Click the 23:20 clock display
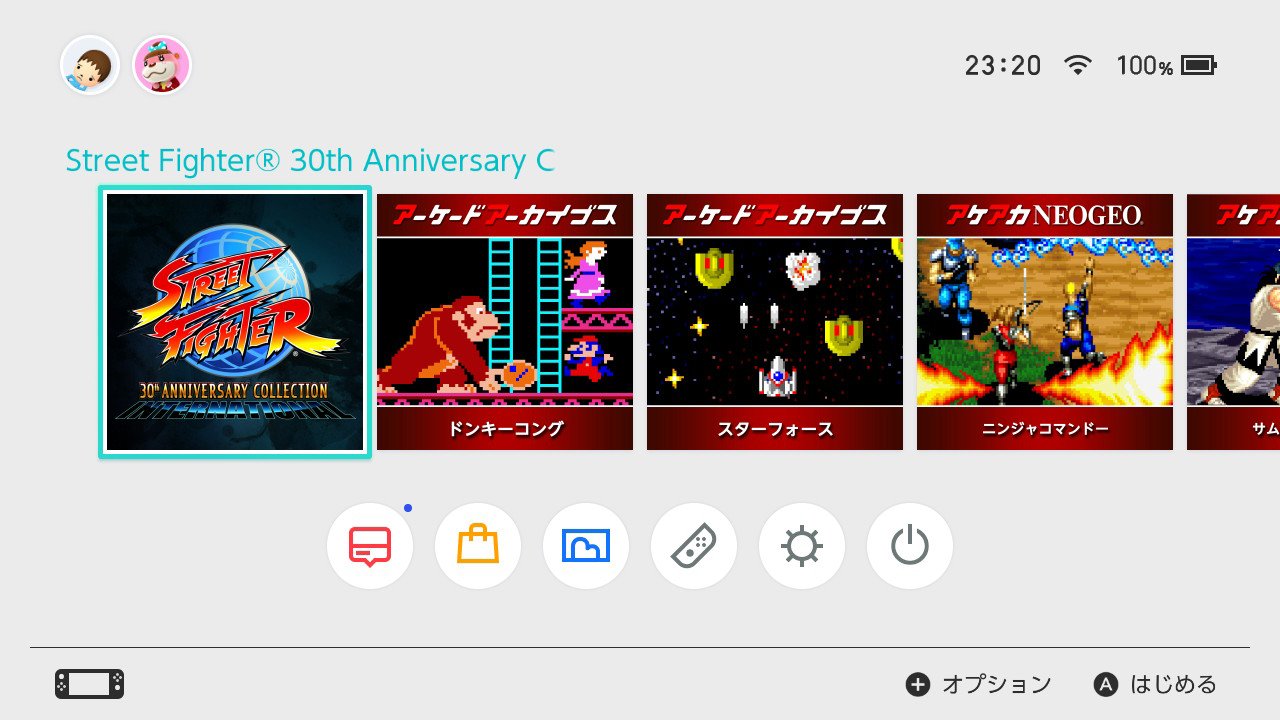1280x720 pixels. pos(1003,66)
